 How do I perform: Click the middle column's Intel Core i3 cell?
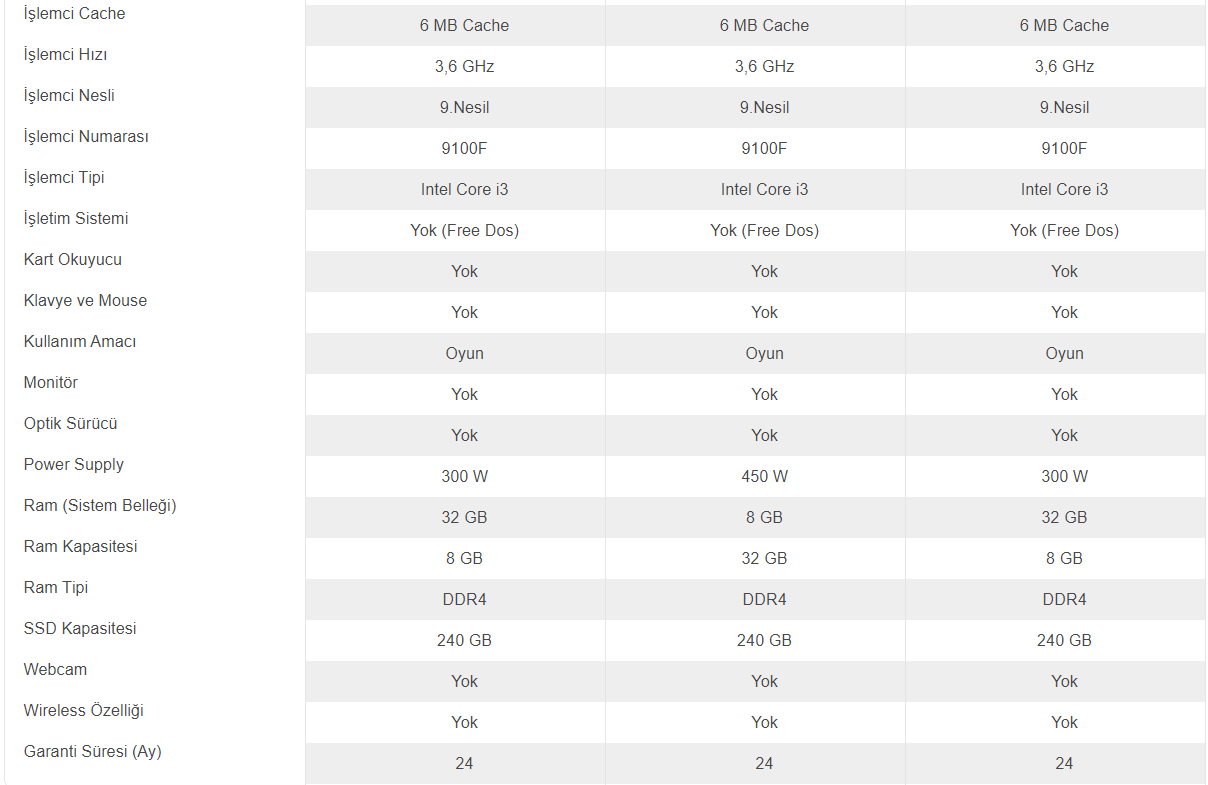(765, 190)
